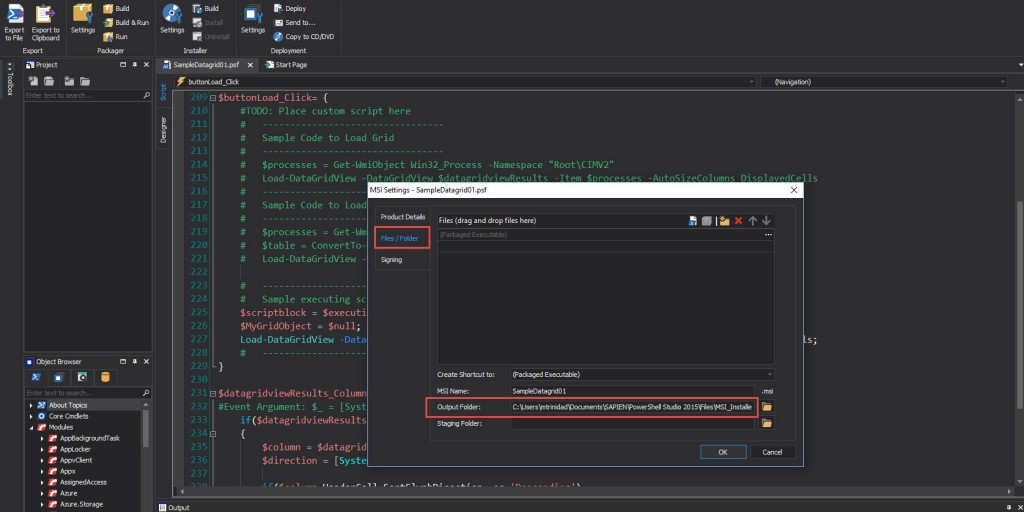The height and width of the screenshot is (512, 1024).
Task: Open the Output panel tab
Action: pos(174,507)
